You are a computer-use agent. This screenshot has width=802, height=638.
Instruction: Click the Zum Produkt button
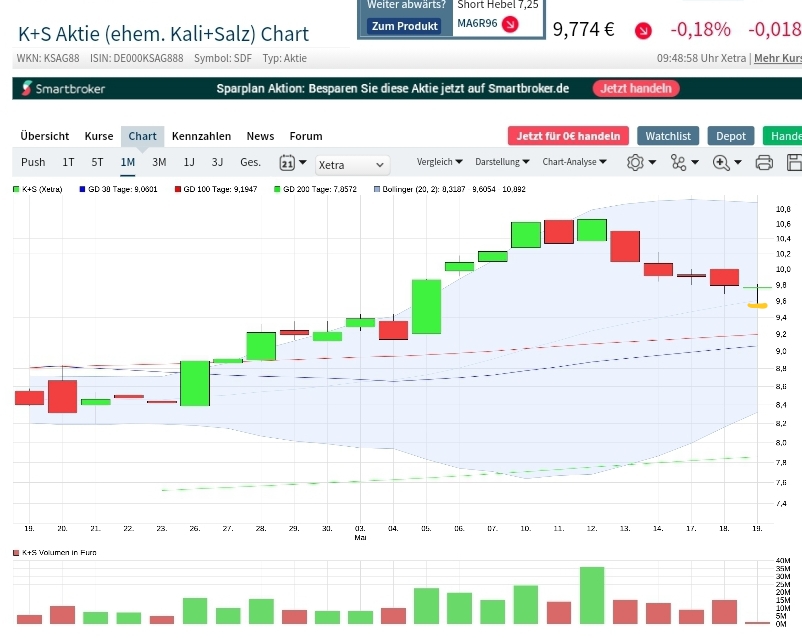[x=405, y=26]
